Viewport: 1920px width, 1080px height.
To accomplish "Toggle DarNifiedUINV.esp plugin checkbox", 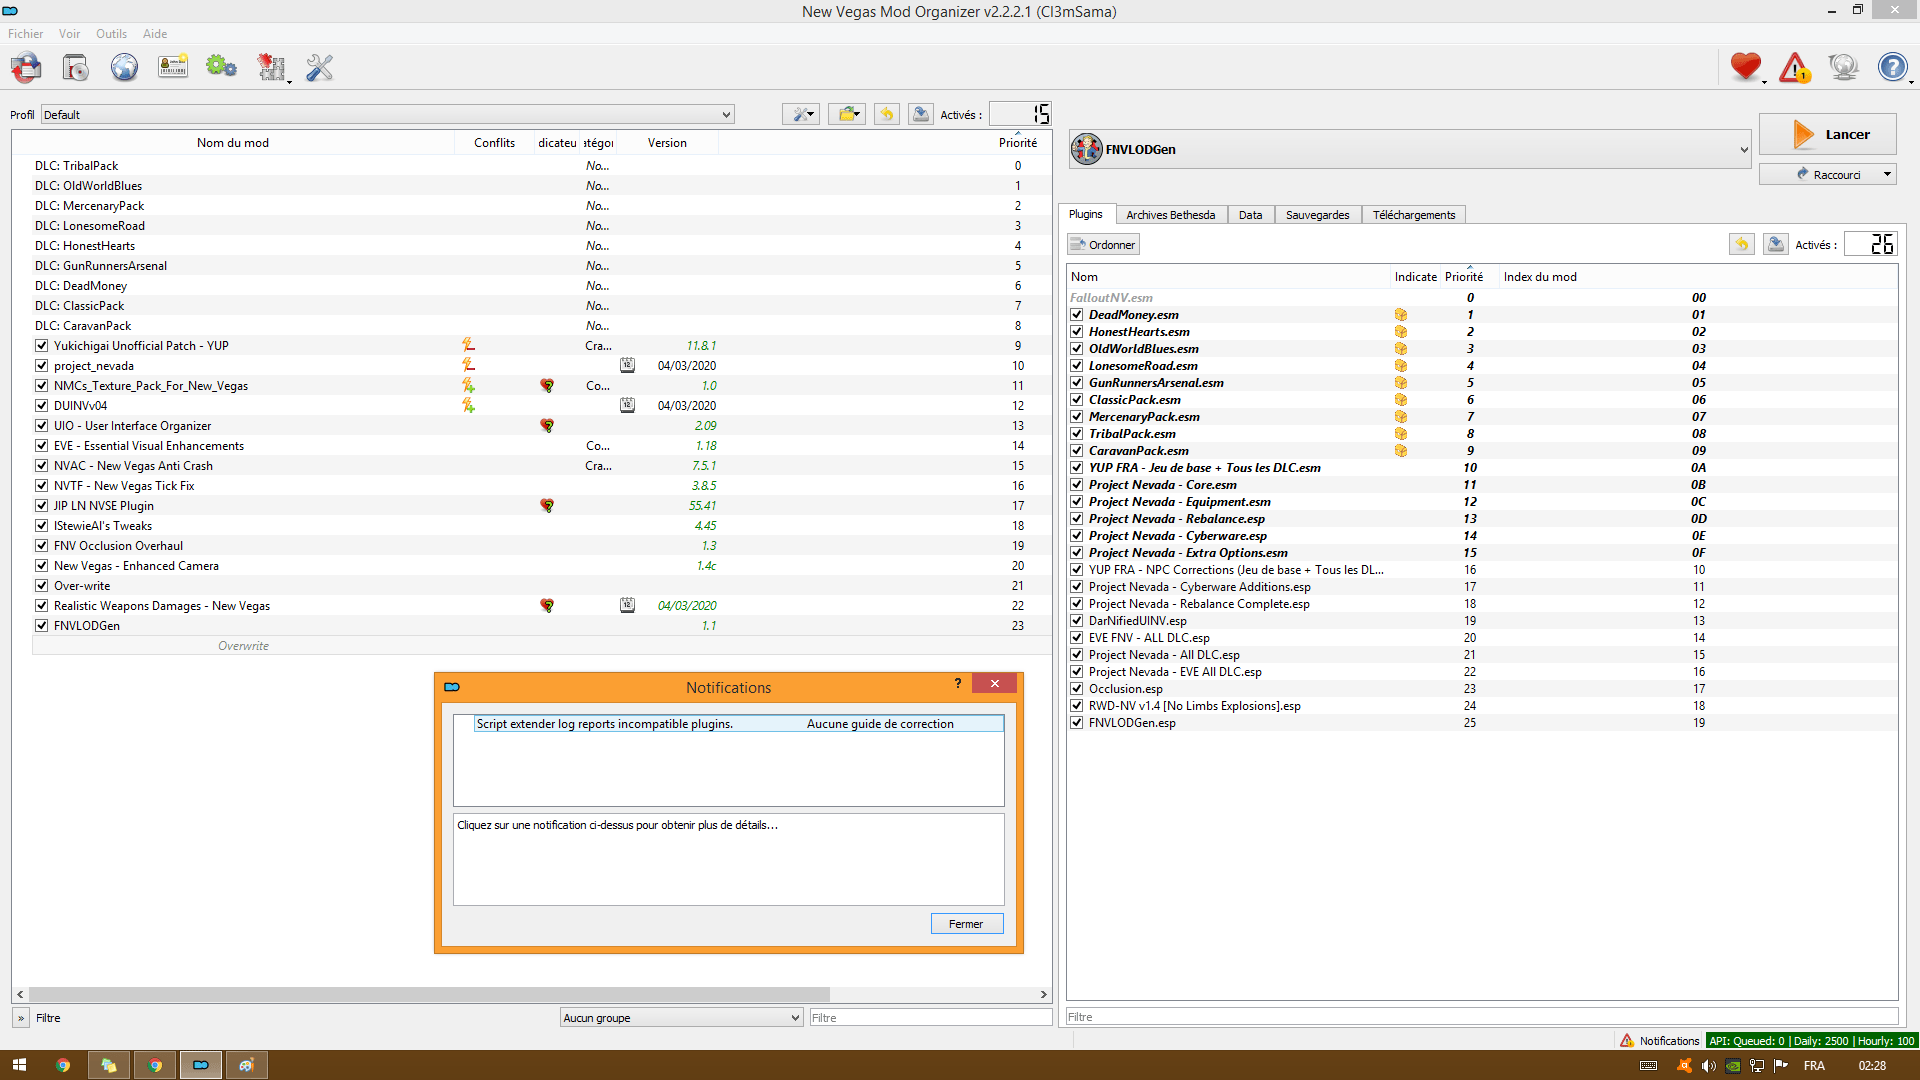I will point(1077,621).
